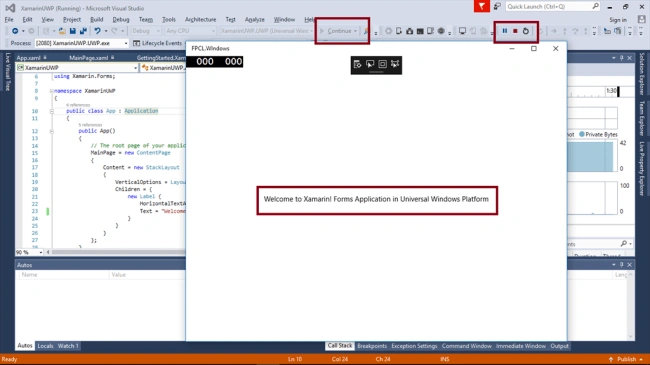Open the Debug menu
The width and height of the screenshot is (650, 365).
(121, 19)
